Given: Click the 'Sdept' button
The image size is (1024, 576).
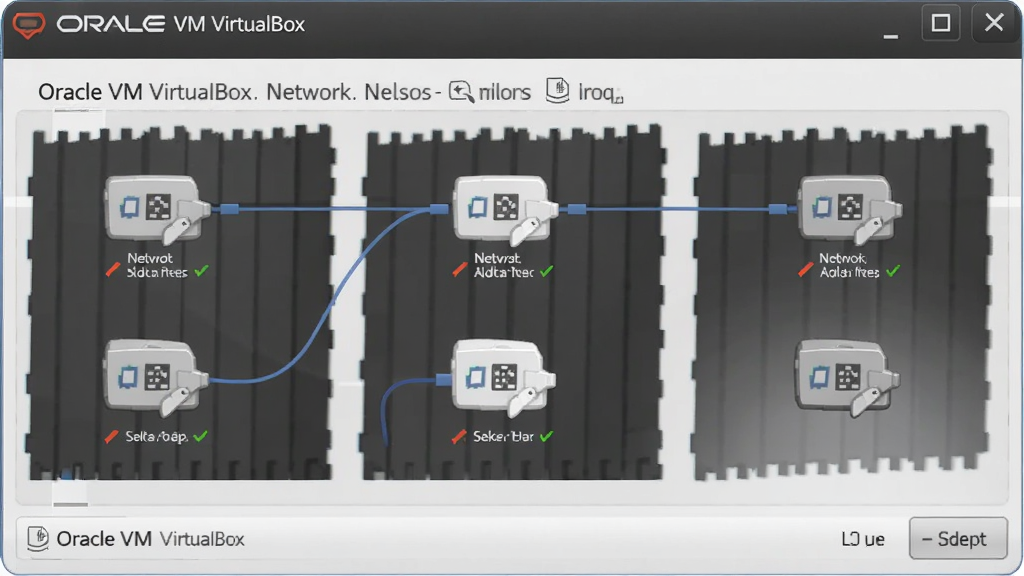Looking at the screenshot, I should coord(958,539).
